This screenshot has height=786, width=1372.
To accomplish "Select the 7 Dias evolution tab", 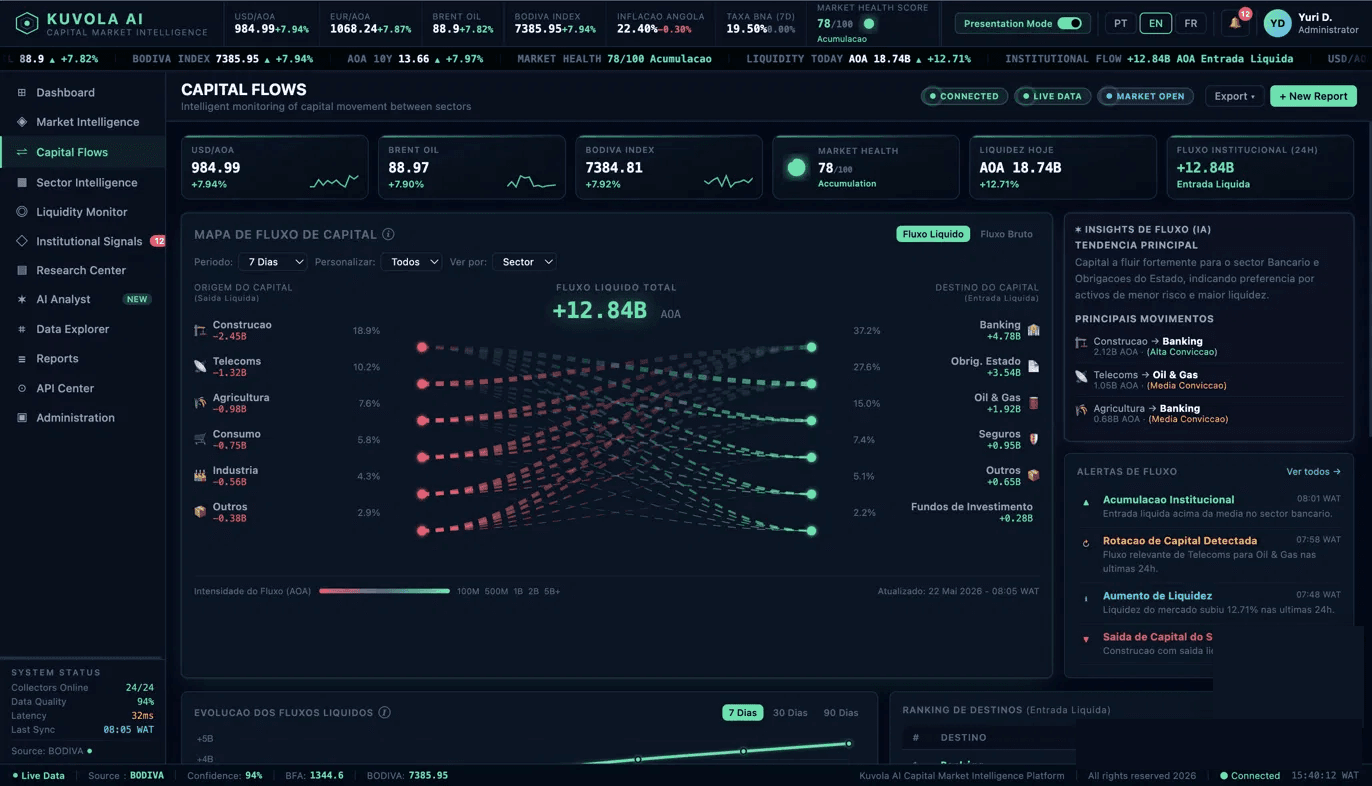I will (x=743, y=713).
